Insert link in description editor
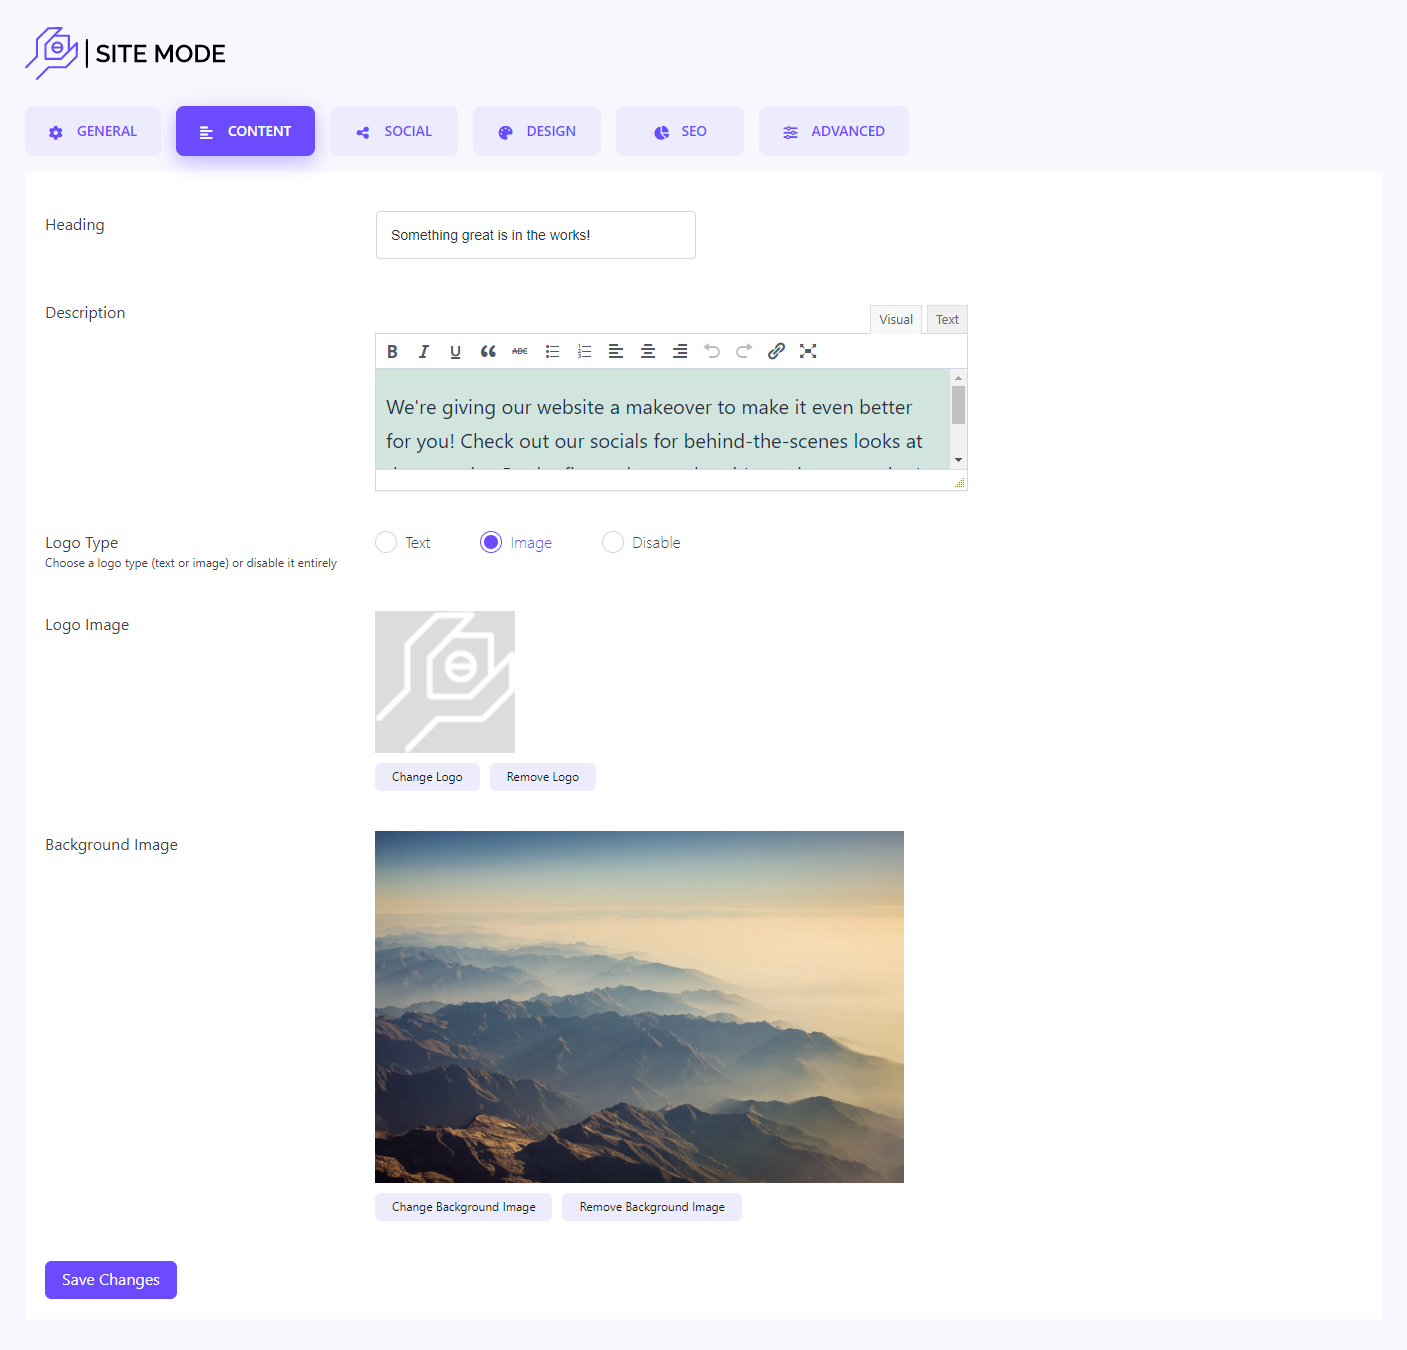 776,351
